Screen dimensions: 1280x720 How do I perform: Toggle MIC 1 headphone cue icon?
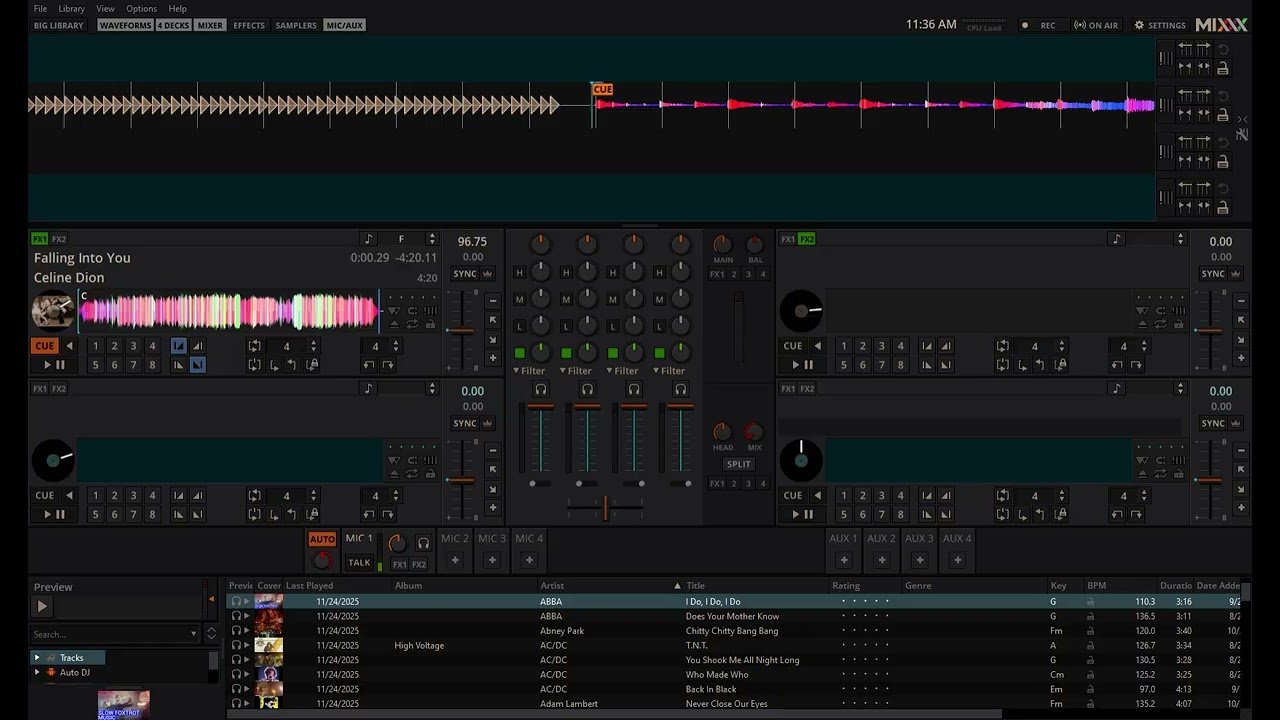pyautogui.click(x=423, y=543)
